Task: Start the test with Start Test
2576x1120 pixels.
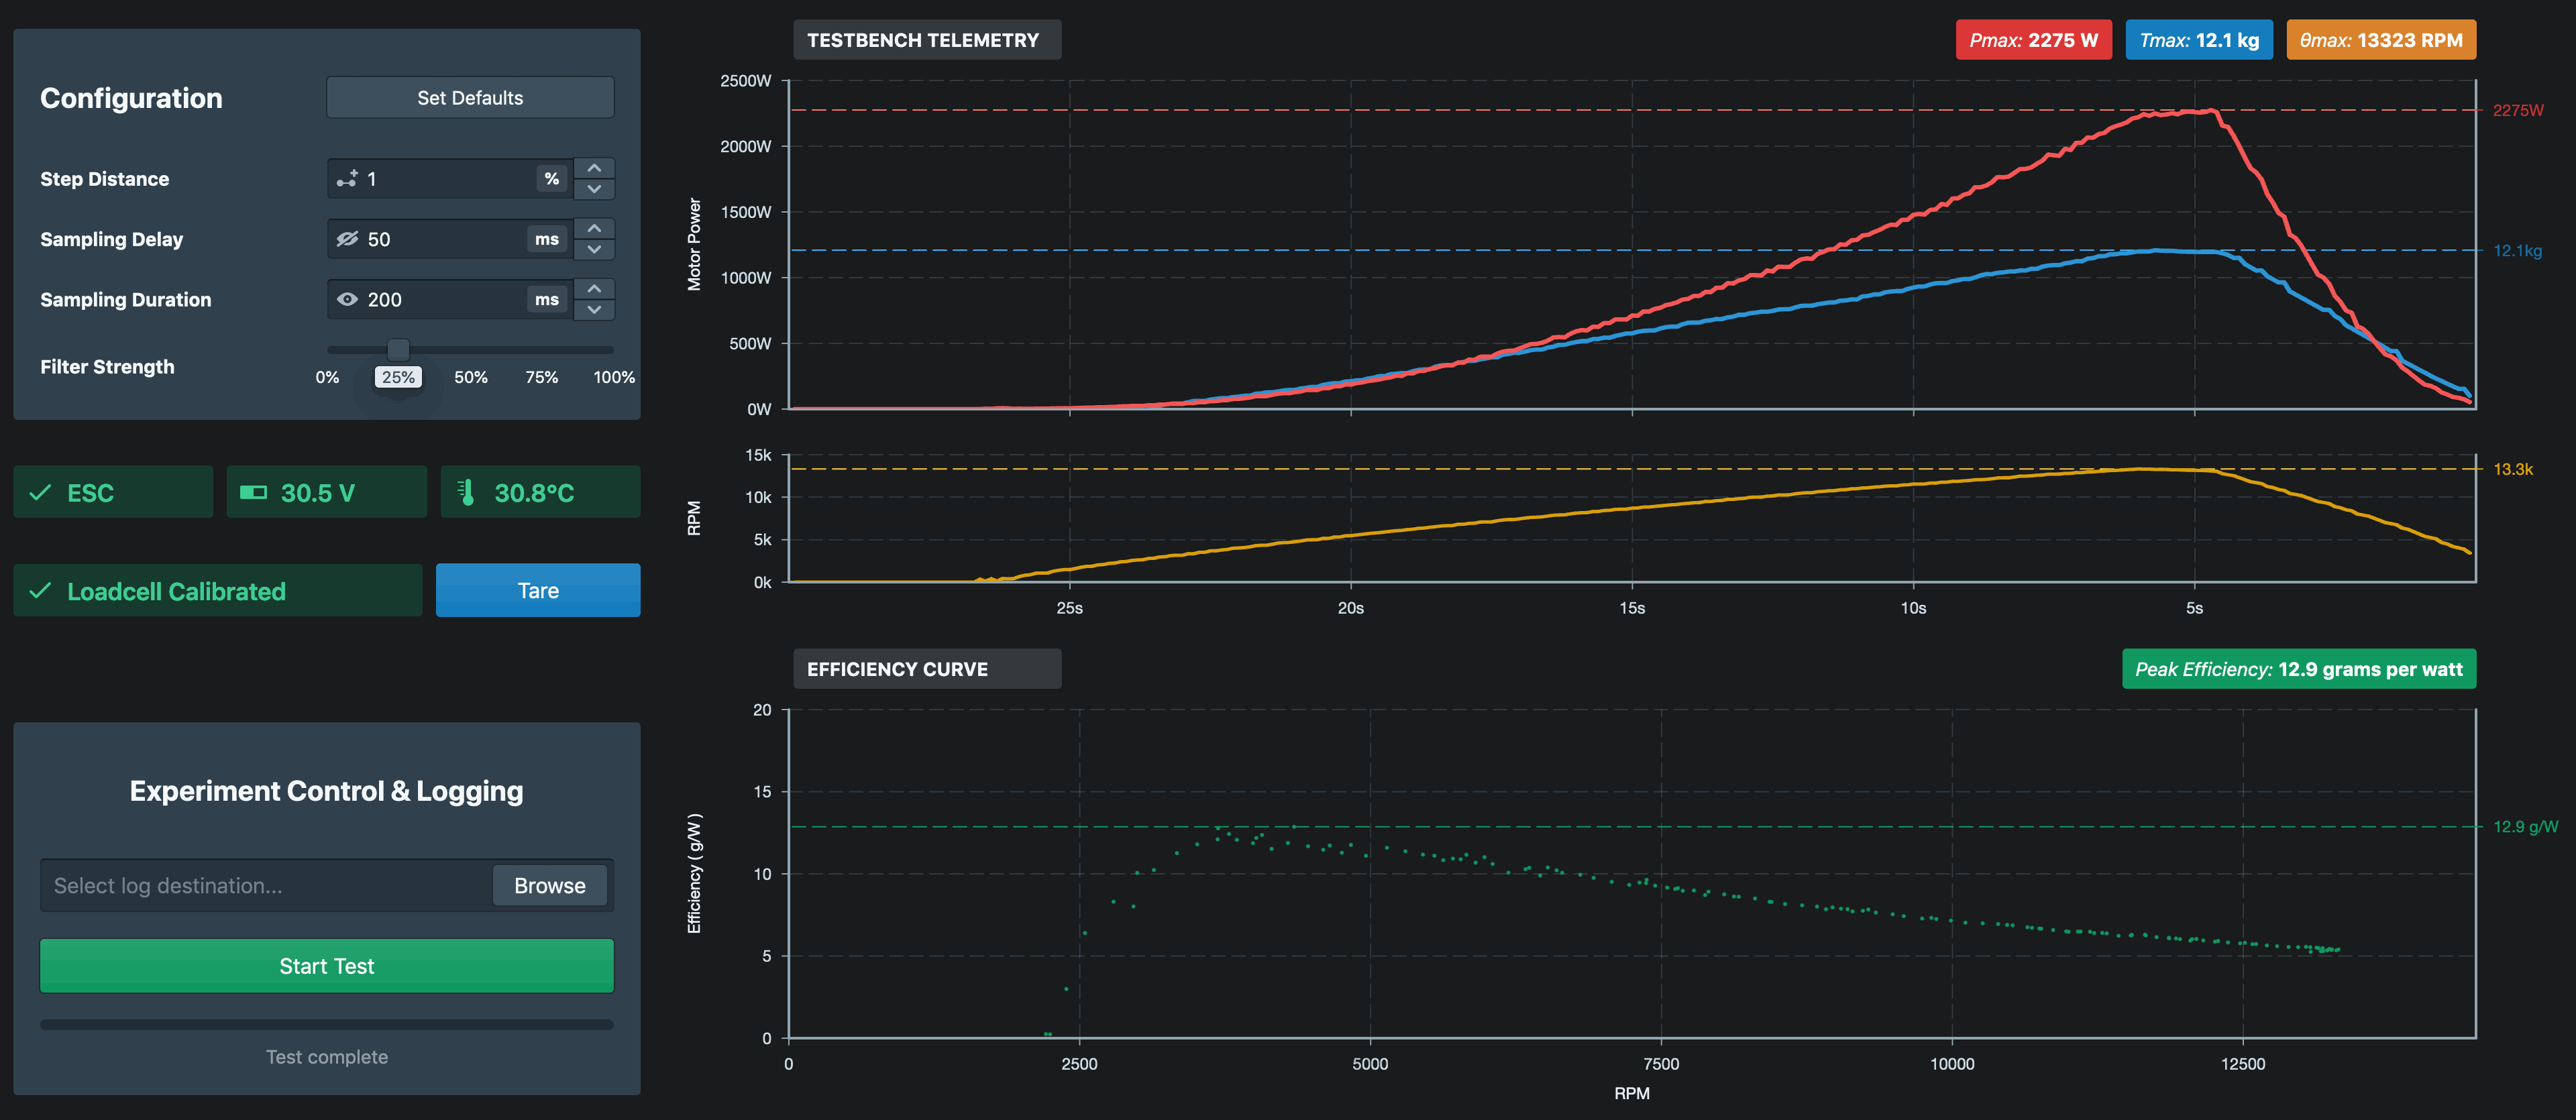Action: click(326, 965)
